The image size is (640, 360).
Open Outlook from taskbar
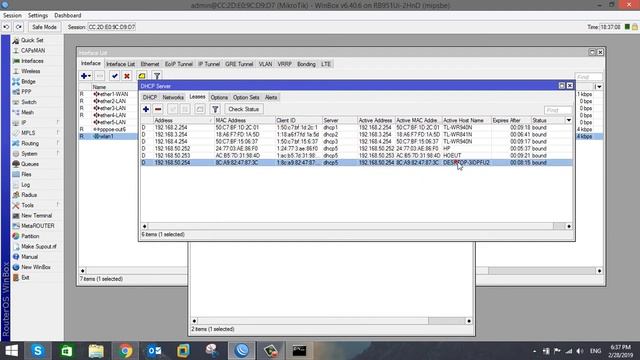click(154, 351)
